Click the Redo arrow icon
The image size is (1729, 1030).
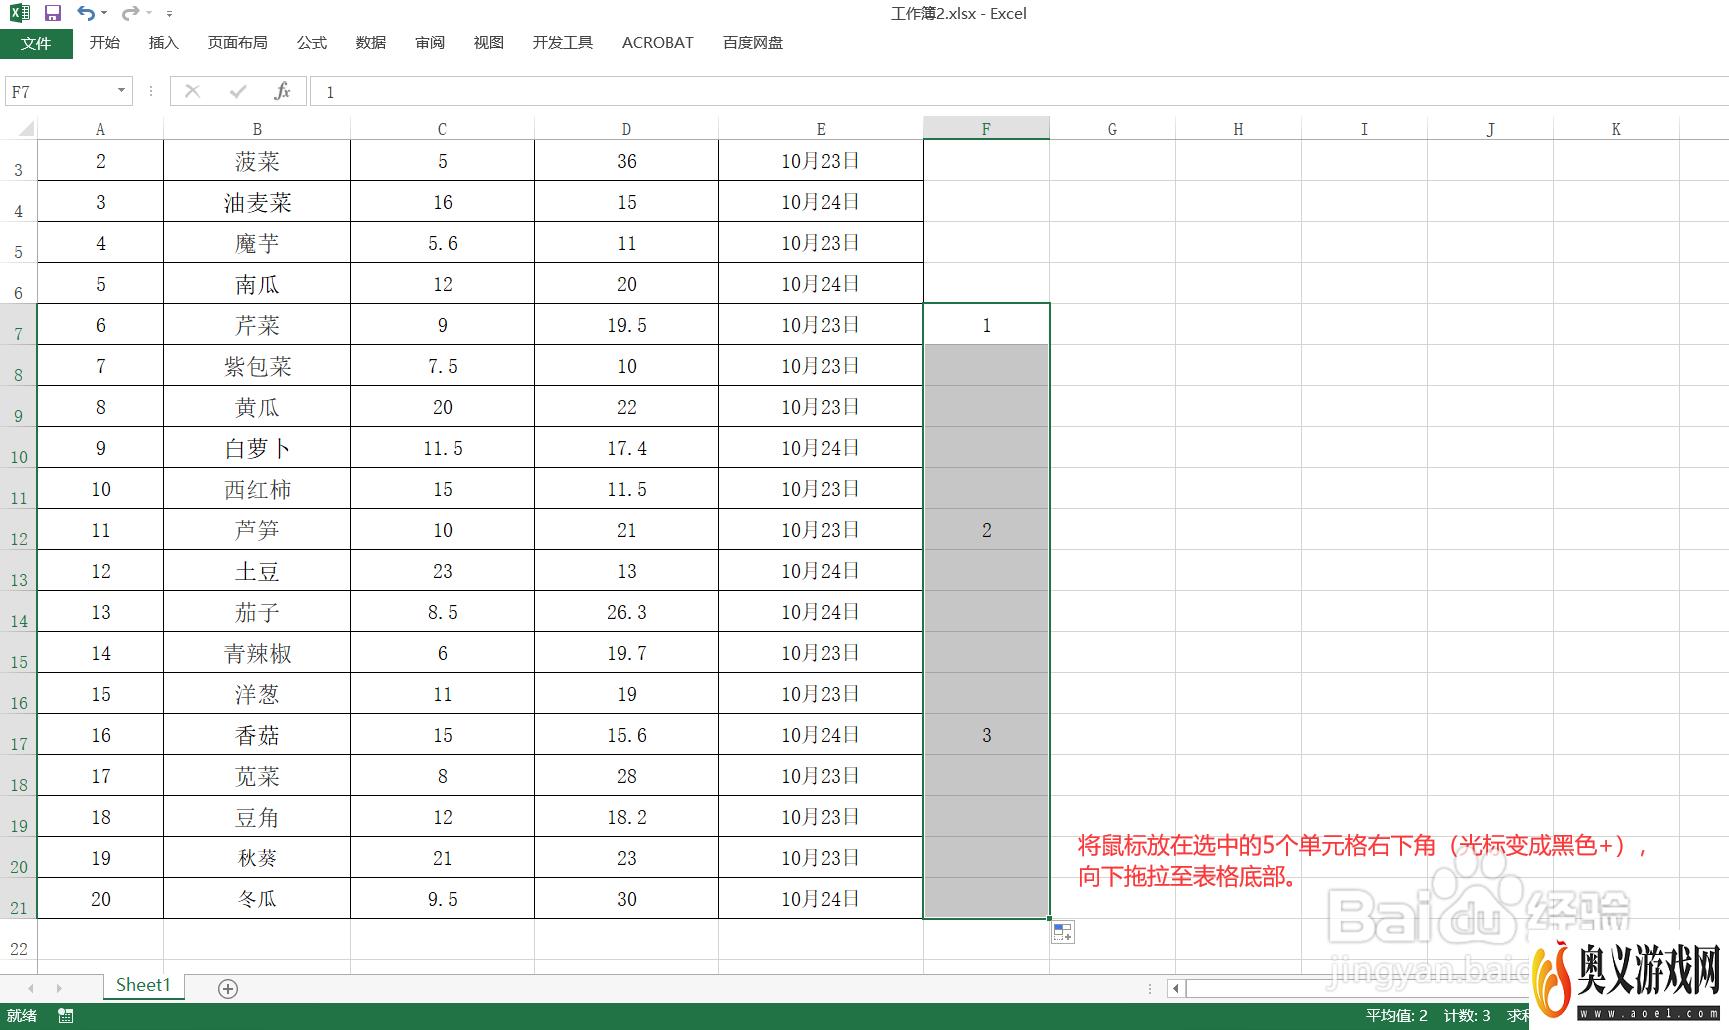click(x=130, y=13)
